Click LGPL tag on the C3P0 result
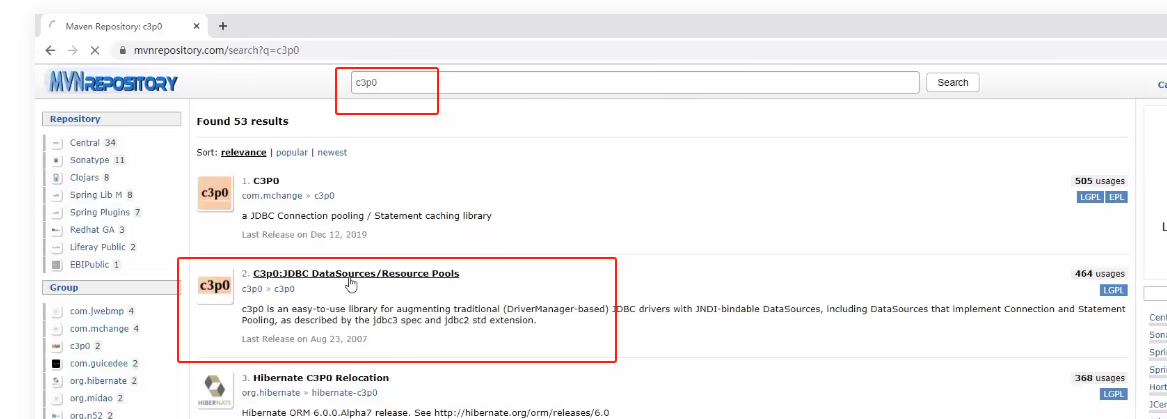 [1090, 197]
